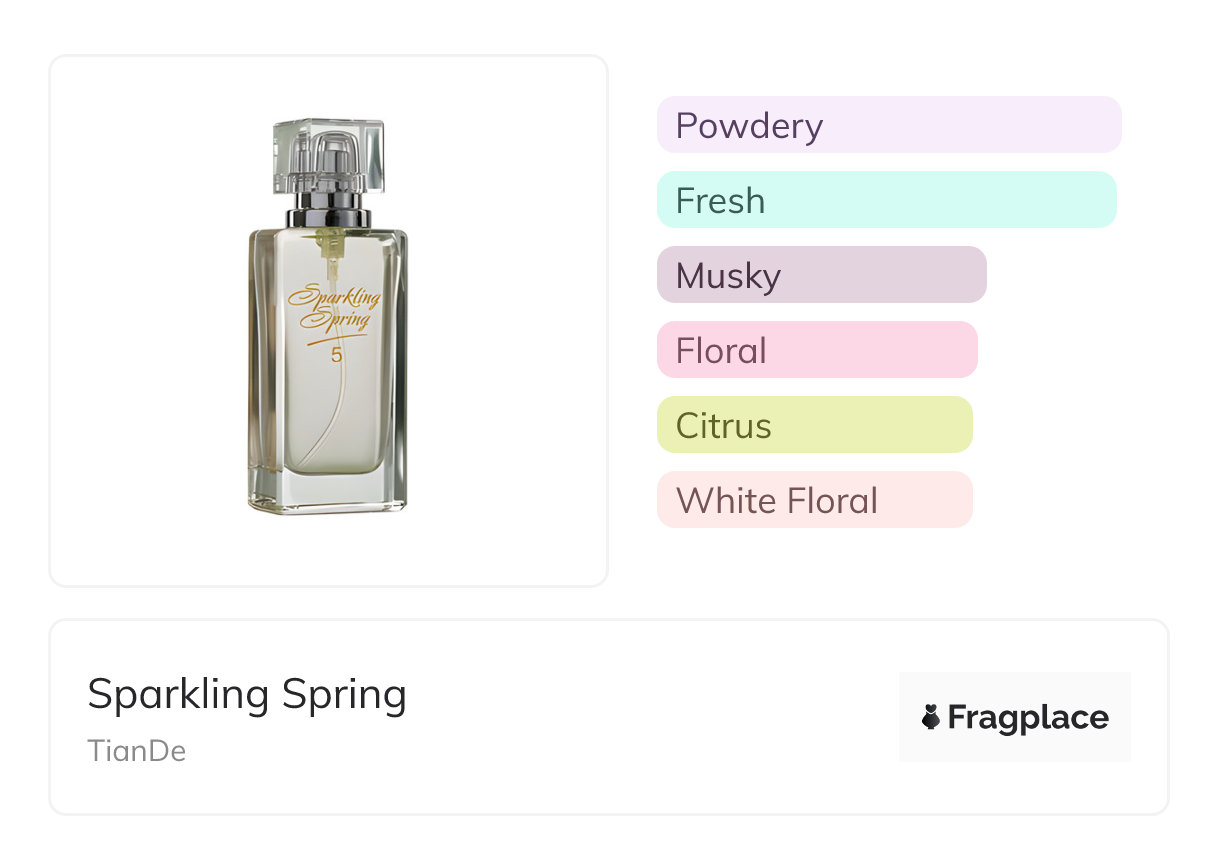Click the thick glass base of the bottle
Viewport: 1218px width, 864px height.
(328, 496)
